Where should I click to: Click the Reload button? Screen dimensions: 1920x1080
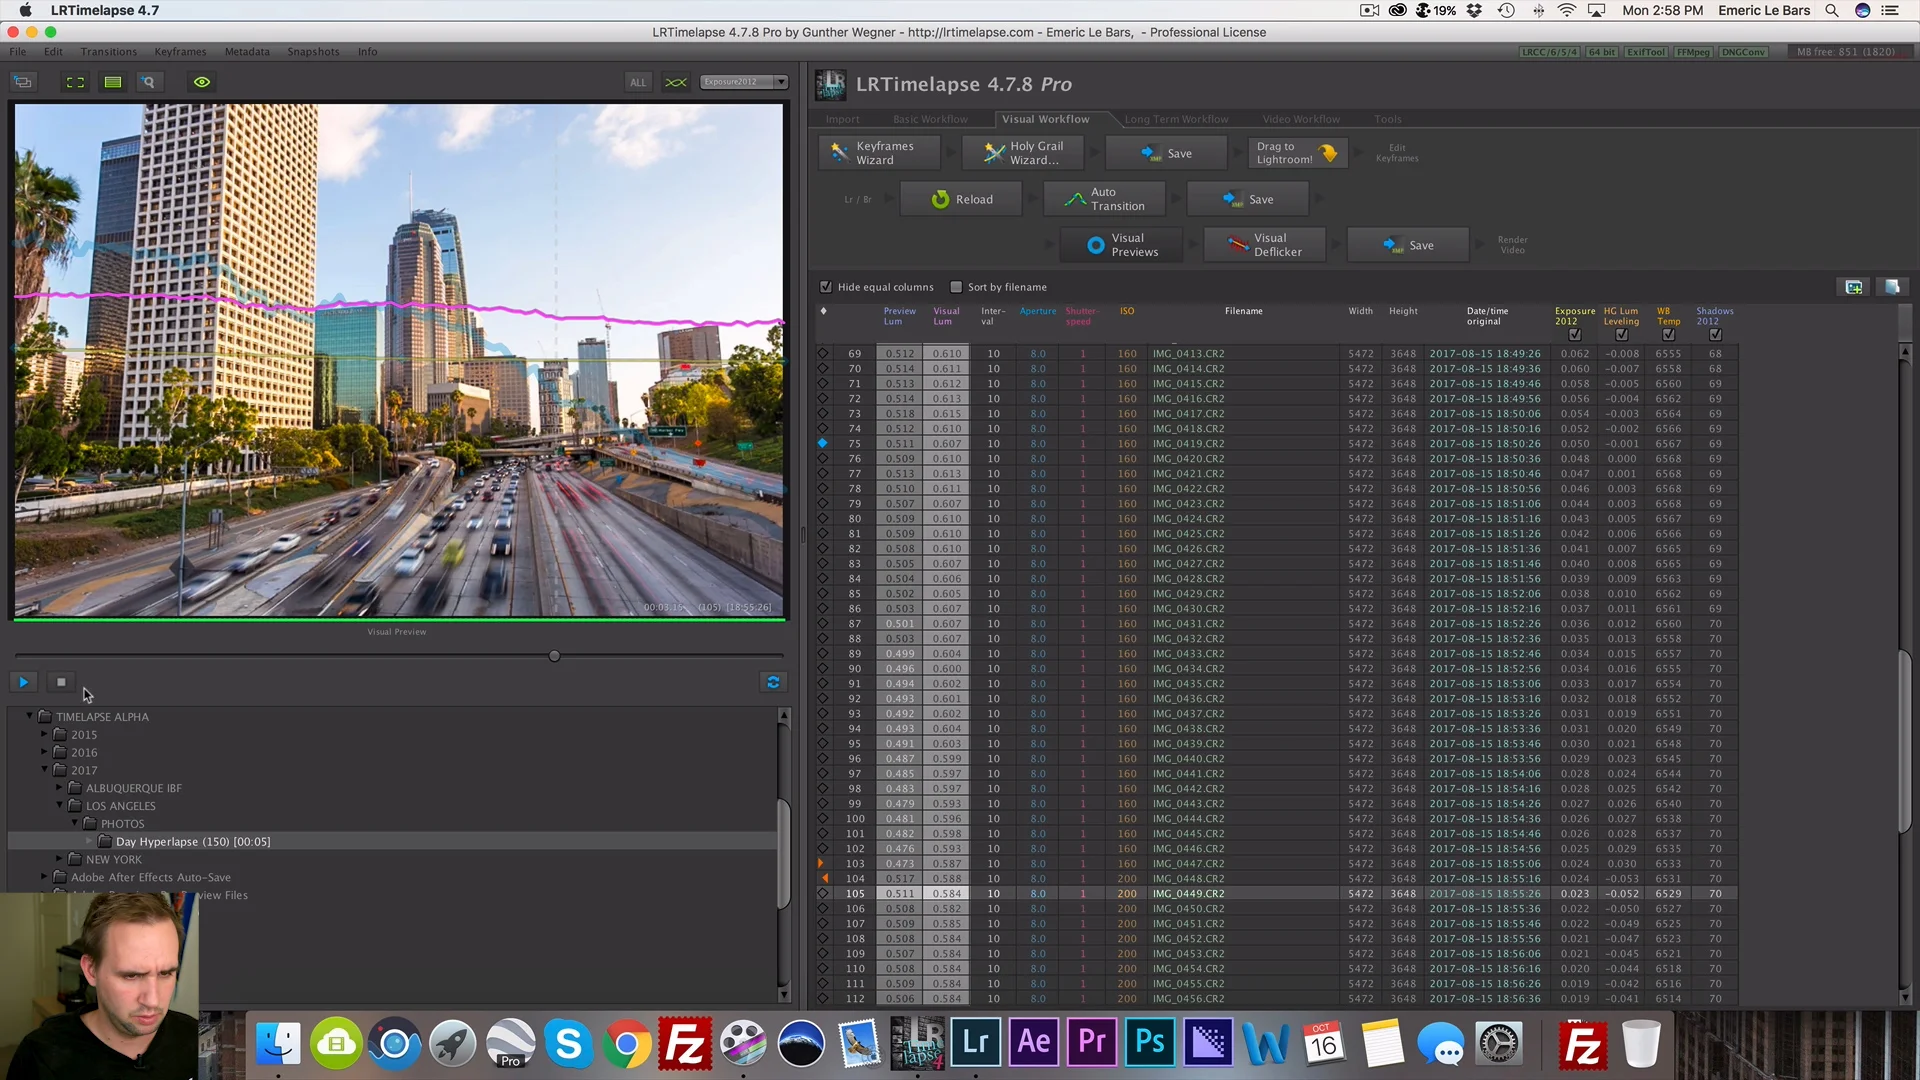coord(961,199)
